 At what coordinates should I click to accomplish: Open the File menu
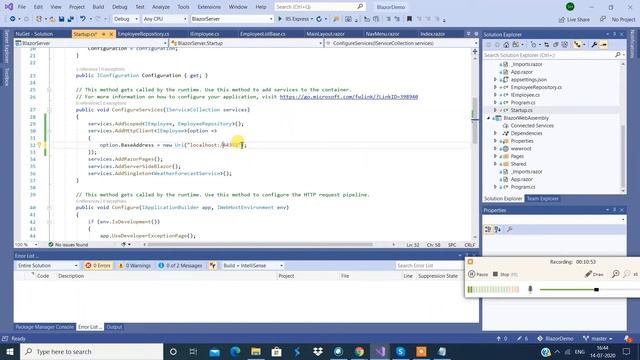(x=22, y=7)
